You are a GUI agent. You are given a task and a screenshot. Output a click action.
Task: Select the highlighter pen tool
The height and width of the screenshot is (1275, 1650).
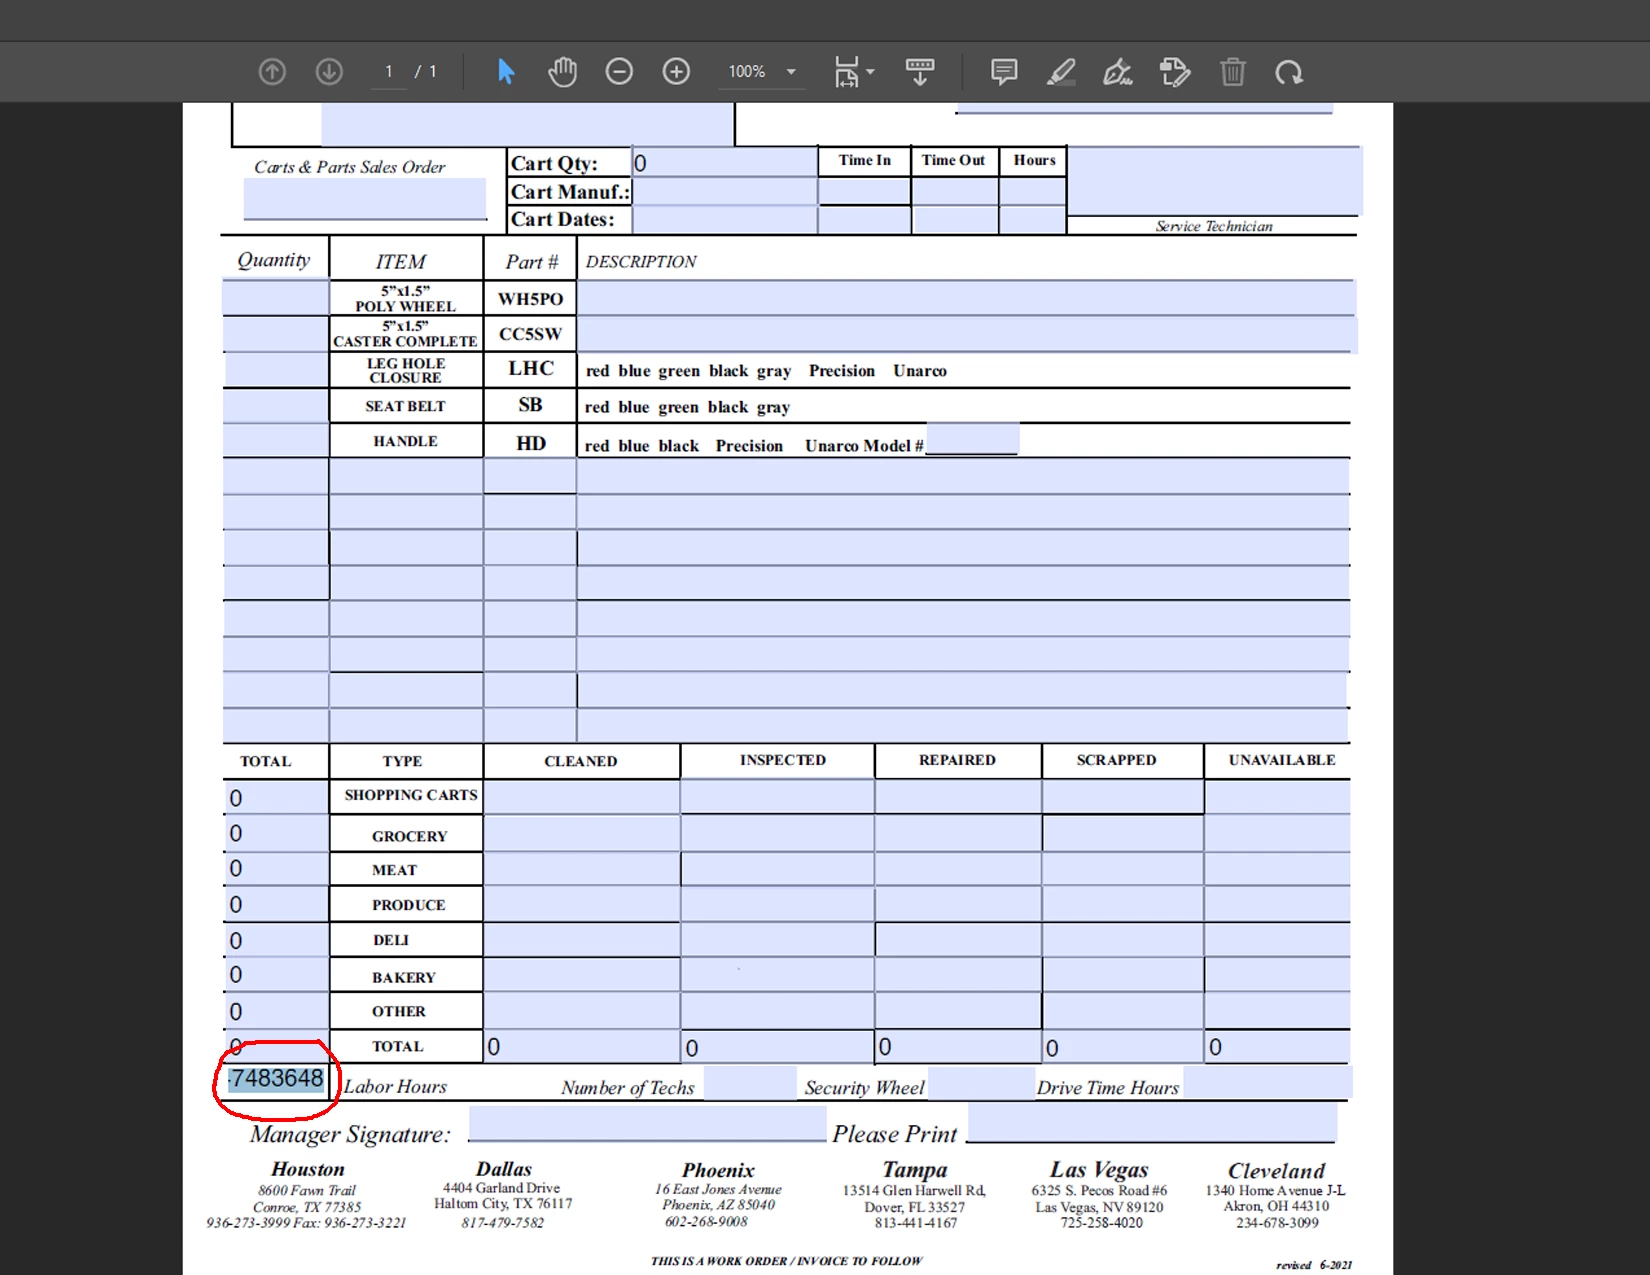click(x=1061, y=72)
